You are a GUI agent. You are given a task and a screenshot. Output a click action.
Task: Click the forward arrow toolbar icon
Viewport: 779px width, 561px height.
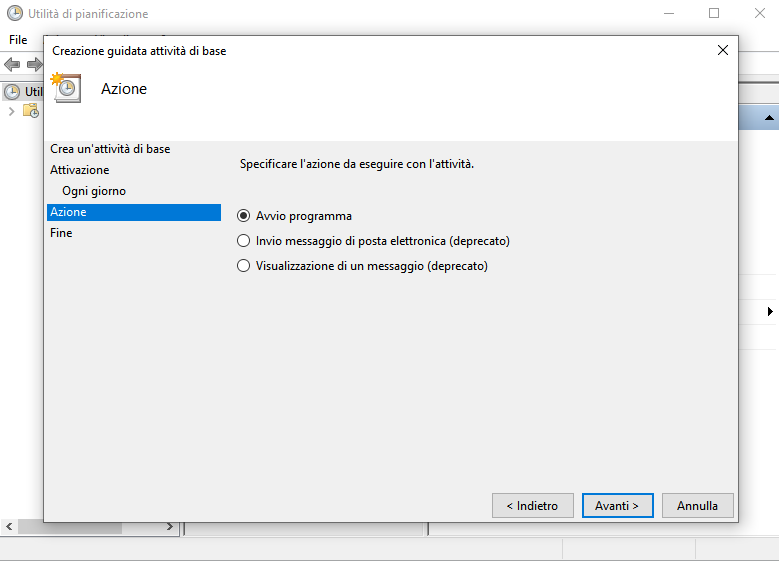tap(34, 64)
